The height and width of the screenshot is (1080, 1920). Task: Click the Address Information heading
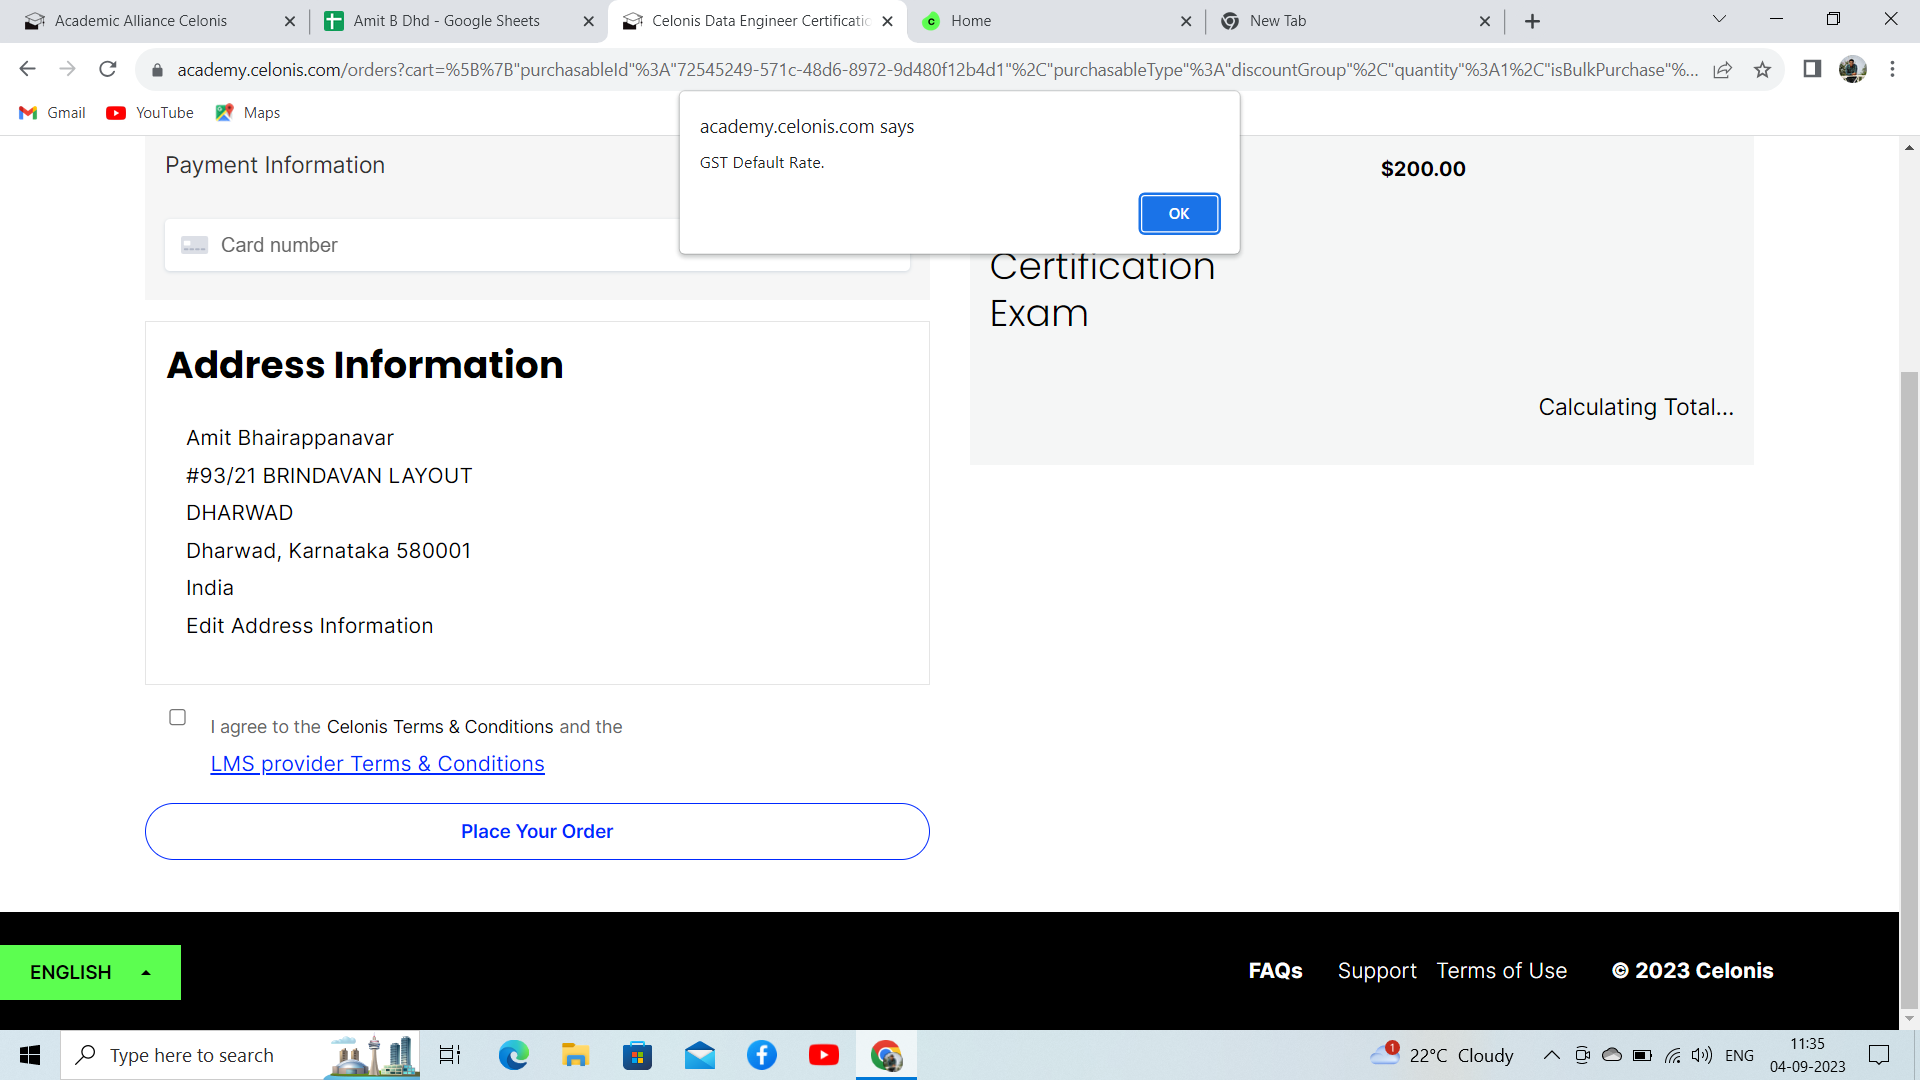[365, 365]
